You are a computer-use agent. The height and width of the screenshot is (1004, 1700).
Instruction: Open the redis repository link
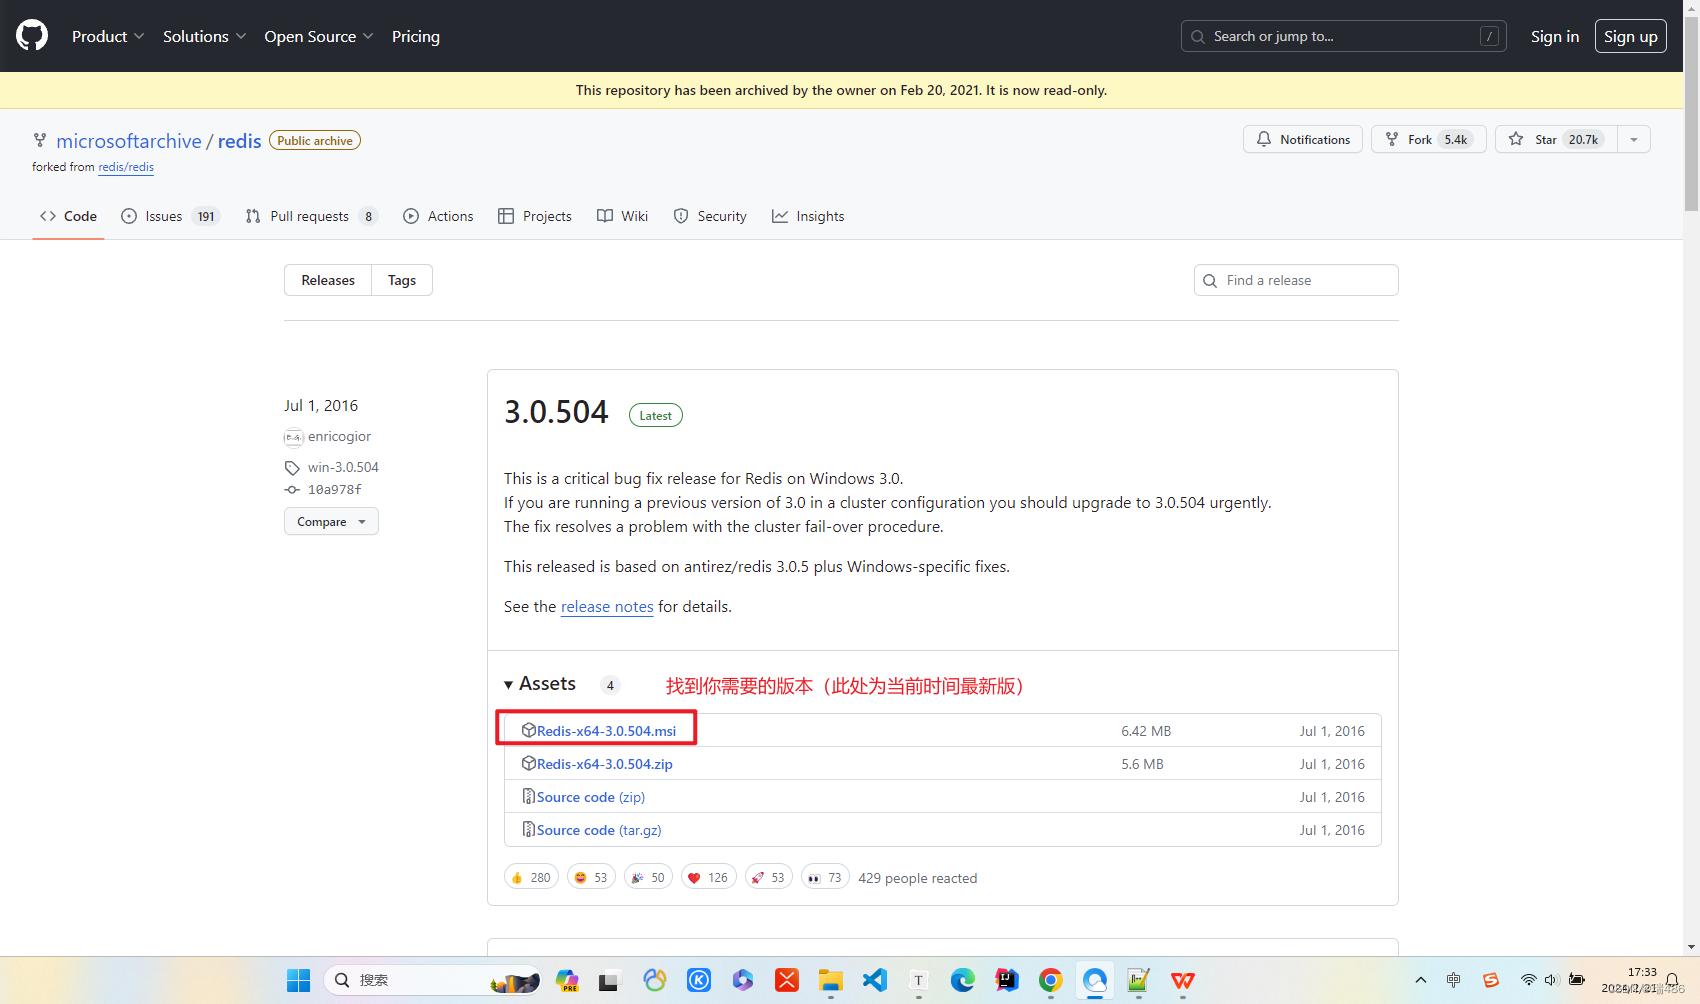click(x=239, y=141)
